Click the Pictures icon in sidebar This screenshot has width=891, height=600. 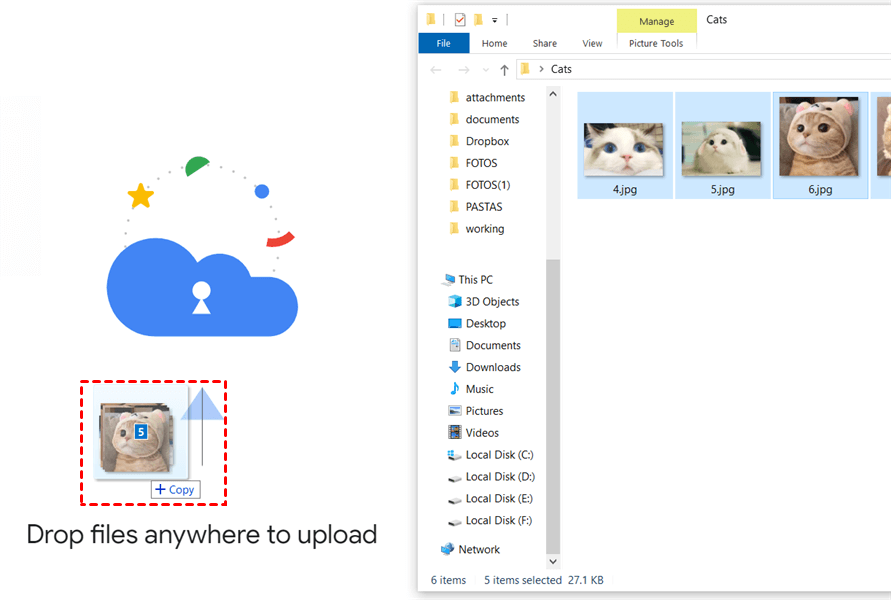tap(455, 411)
